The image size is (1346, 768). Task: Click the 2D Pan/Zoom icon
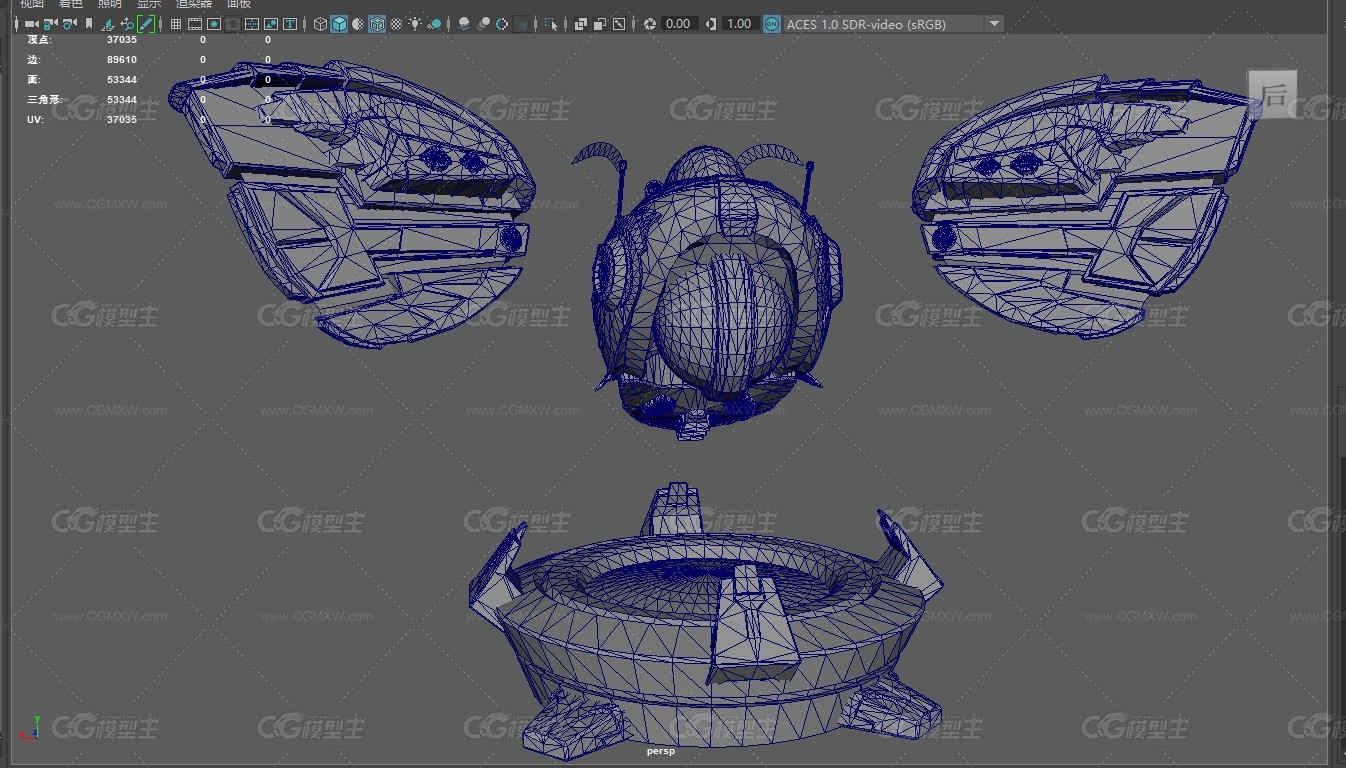pyautogui.click(x=127, y=24)
